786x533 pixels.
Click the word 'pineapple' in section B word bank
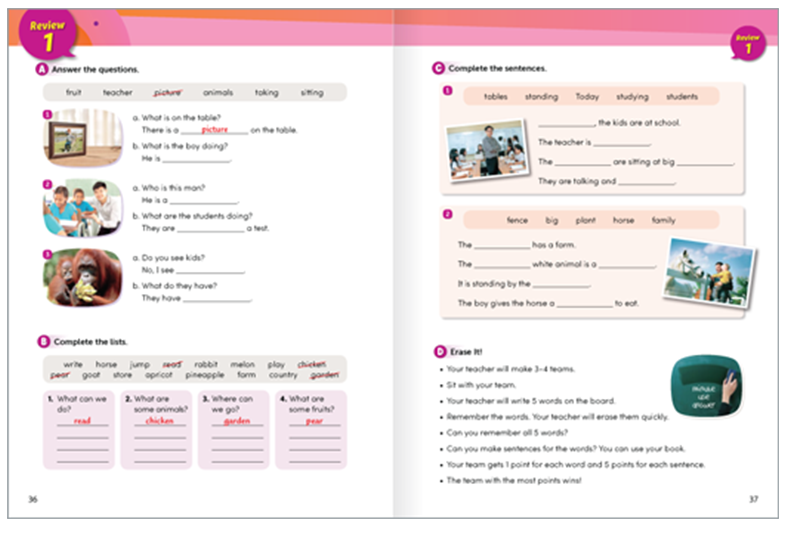coord(205,375)
